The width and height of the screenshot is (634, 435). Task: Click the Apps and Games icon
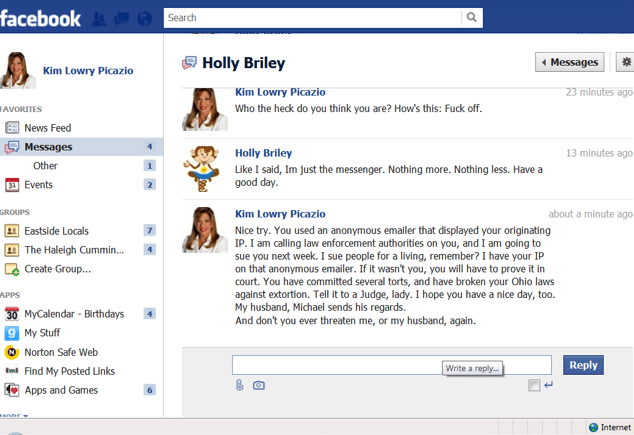click(x=12, y=390)
